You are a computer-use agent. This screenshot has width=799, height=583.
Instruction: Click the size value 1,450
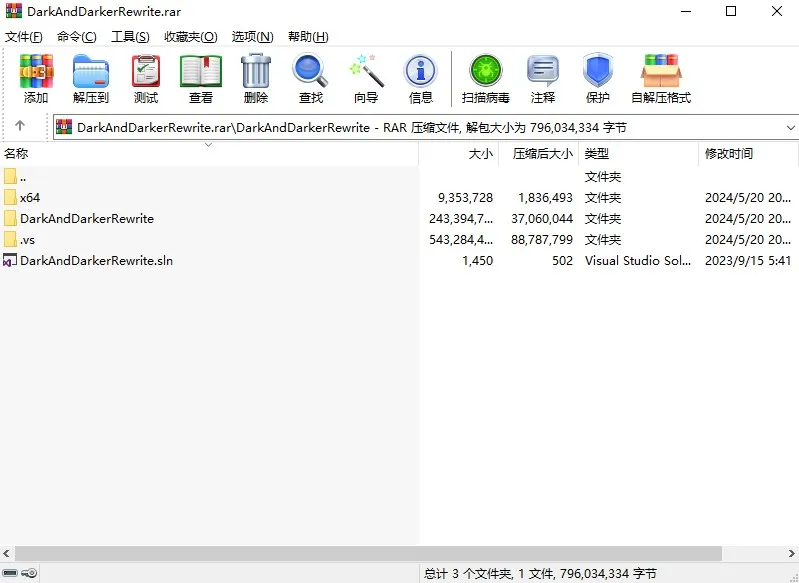pos(477,260)
